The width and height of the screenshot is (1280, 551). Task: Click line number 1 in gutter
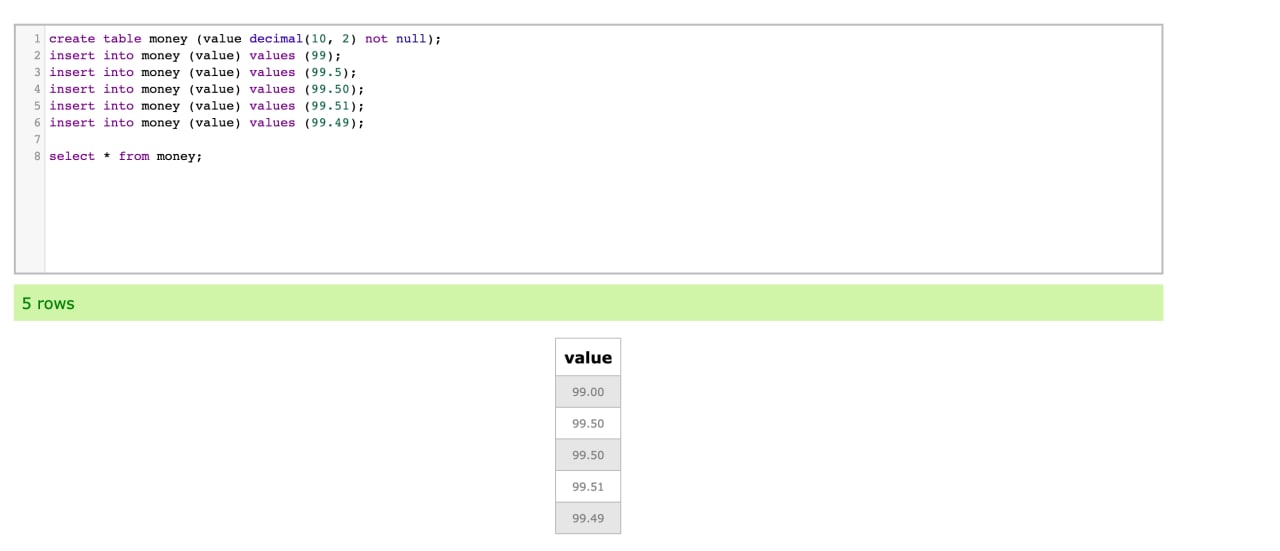(37, 39)
